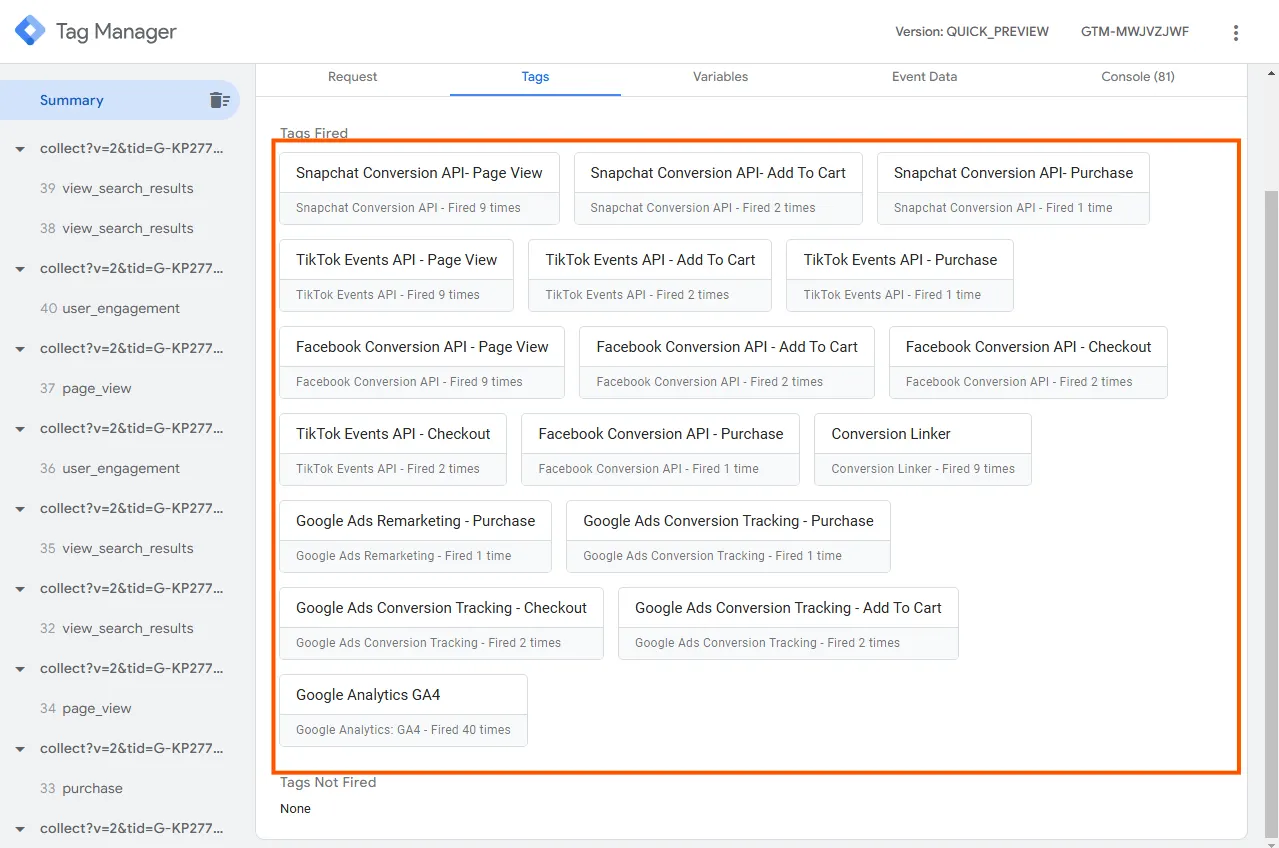Select the Tags tab
Image resolution: width=1279 pixels, height=848 pixels.
point(535,77)
